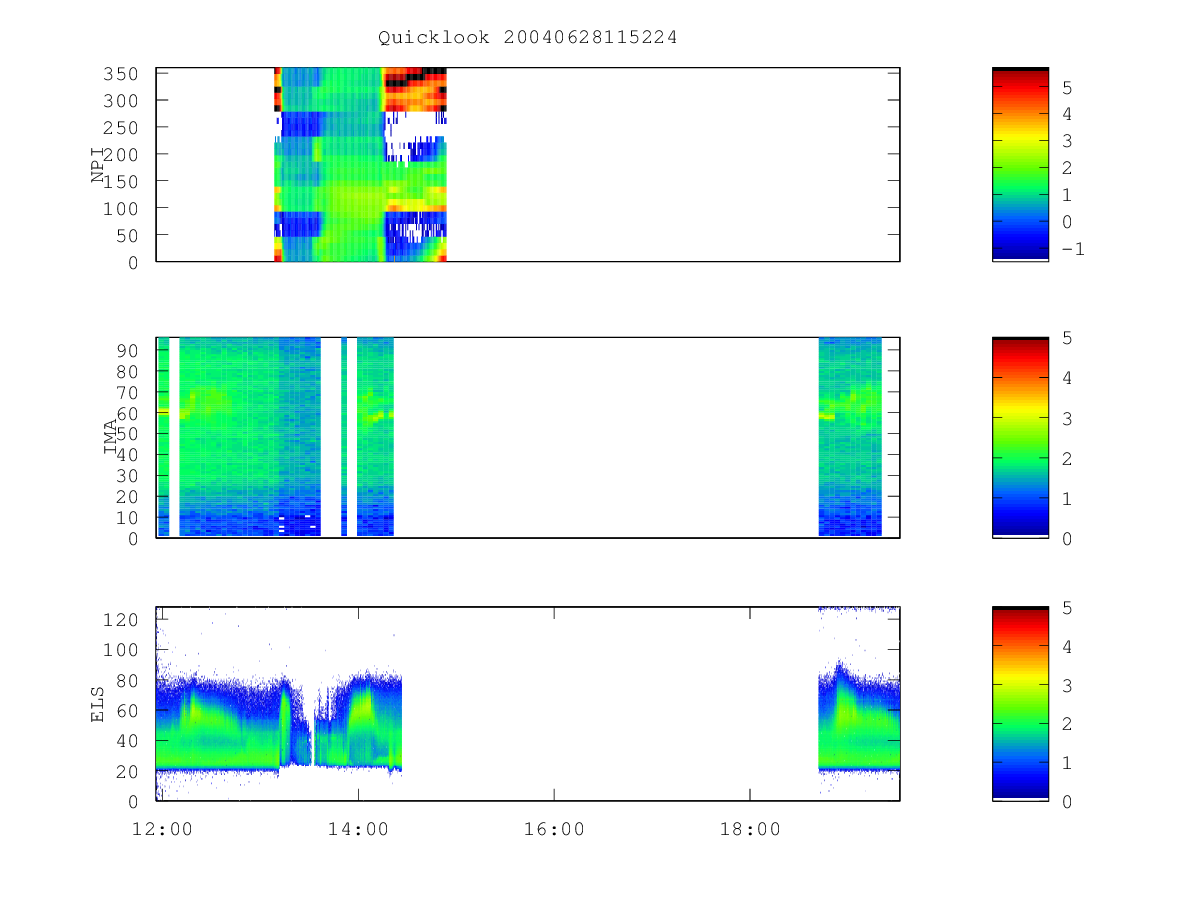Click the ELS axis label
The height and width of the screenshot is (900, 1200).
[98, 704]
